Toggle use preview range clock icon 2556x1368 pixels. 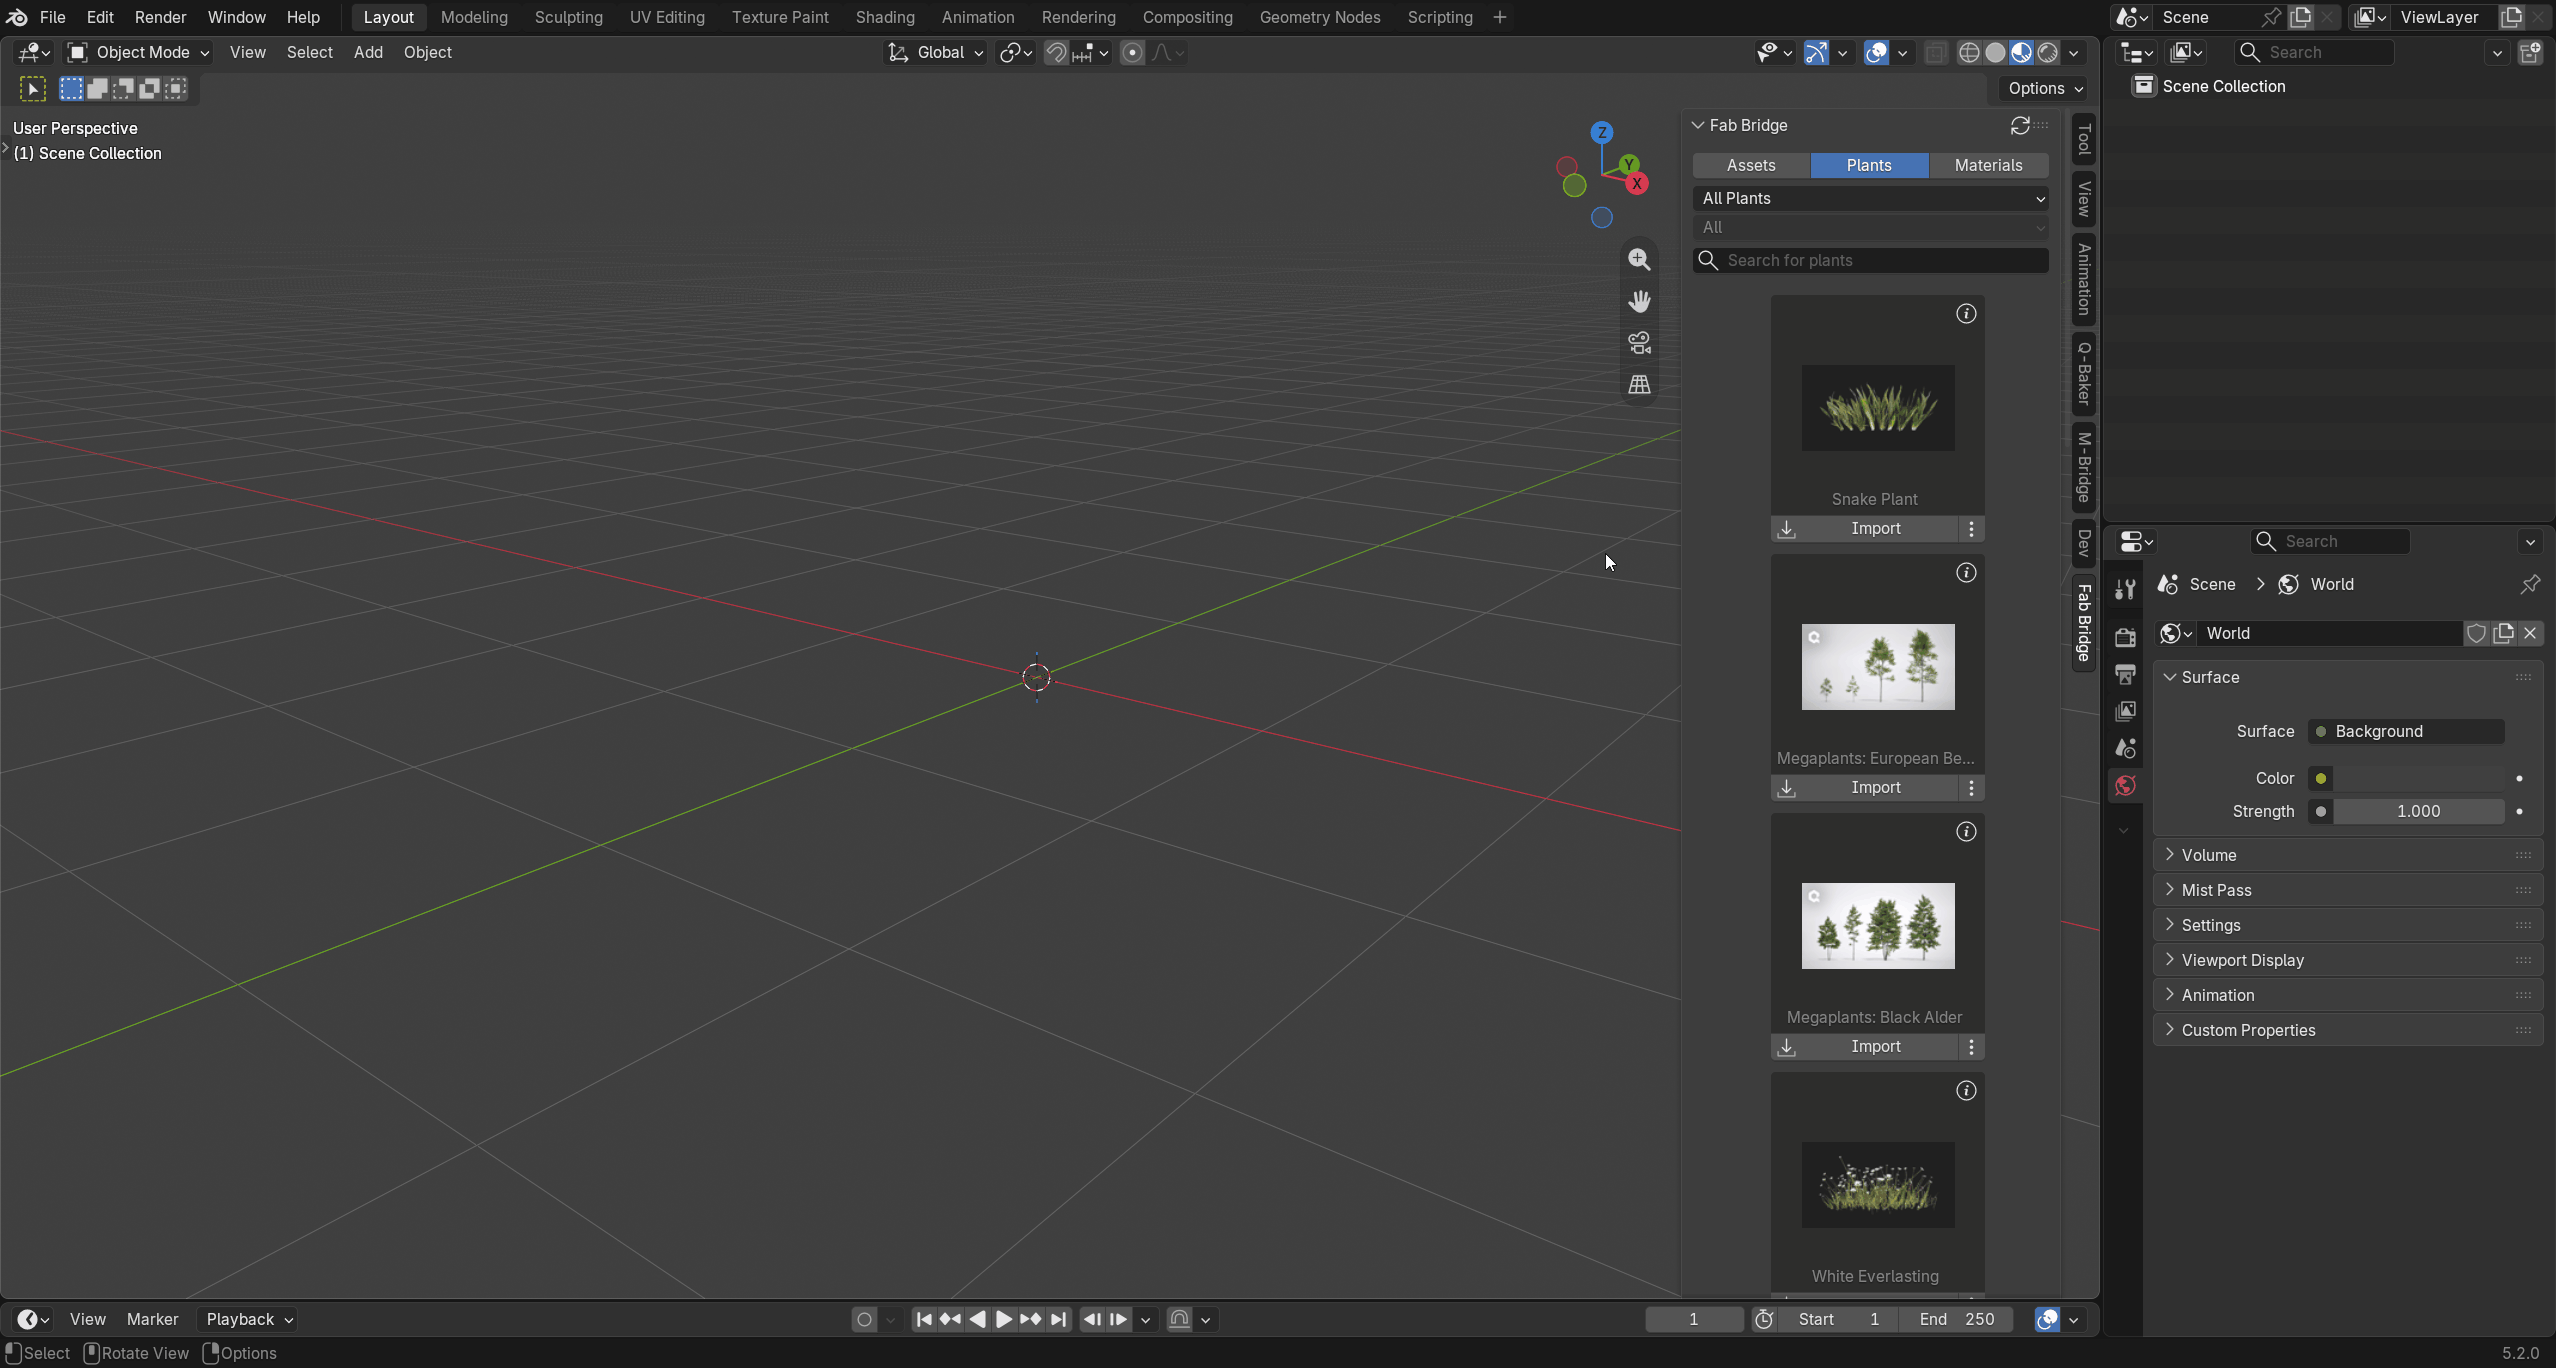click(x=1764, y=1320)
